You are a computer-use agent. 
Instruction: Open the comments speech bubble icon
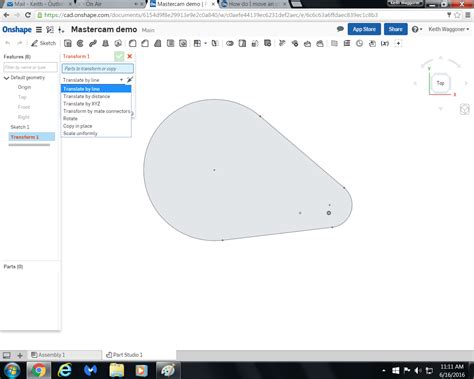pos(340,29)
